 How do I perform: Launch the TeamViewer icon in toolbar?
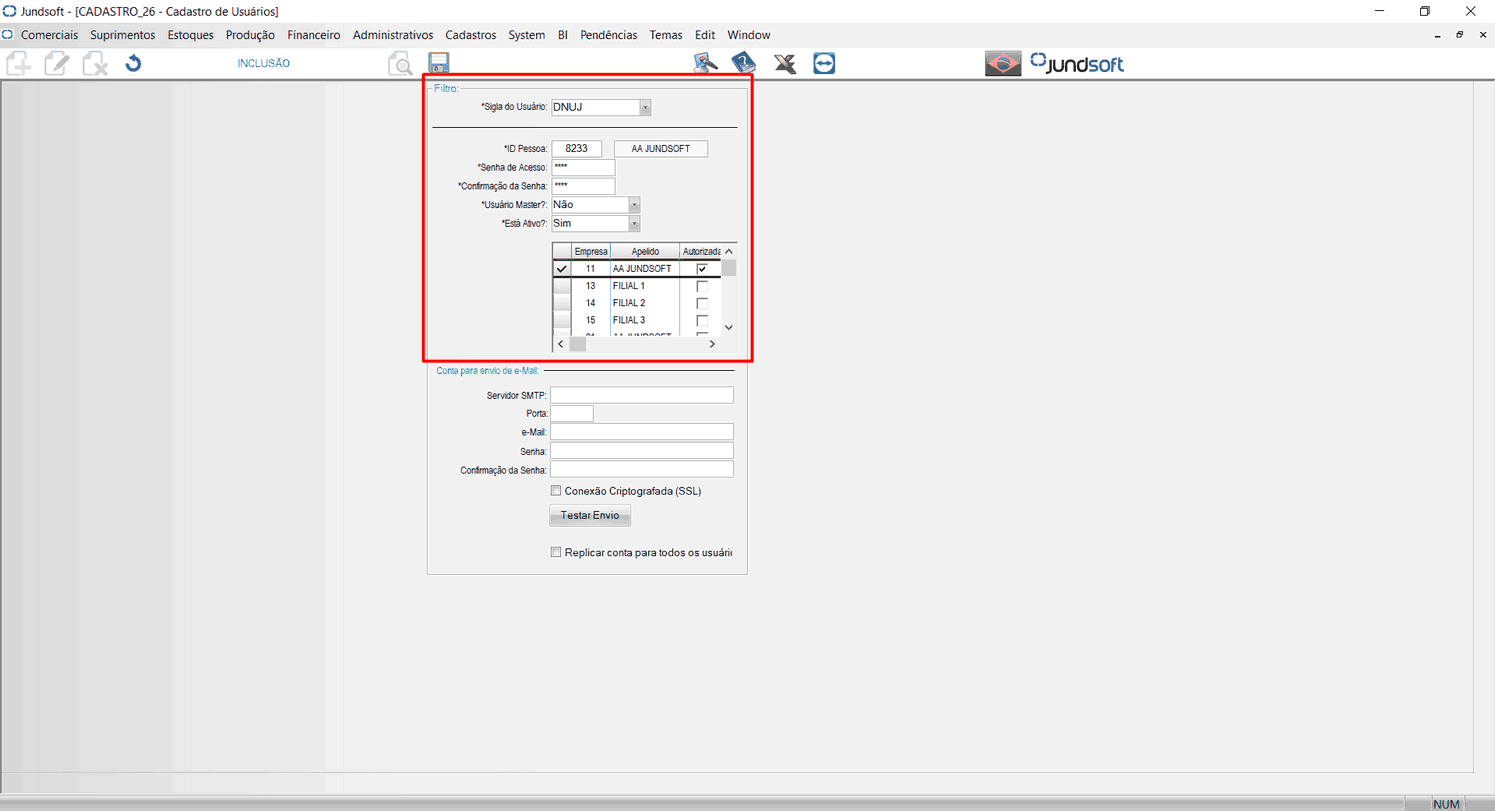[824, 64]
